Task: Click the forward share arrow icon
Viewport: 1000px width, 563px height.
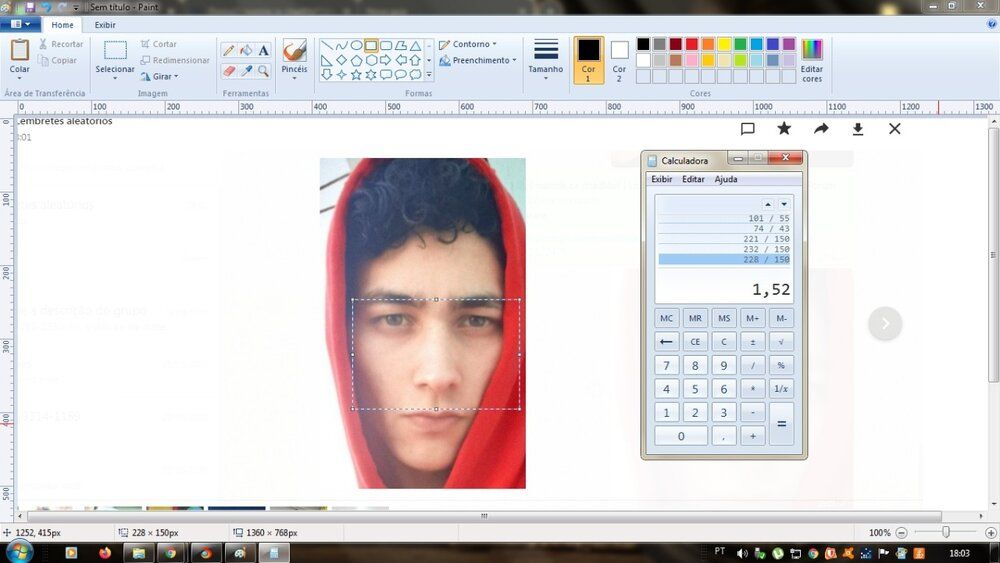Action: click(x=821, y=129)
